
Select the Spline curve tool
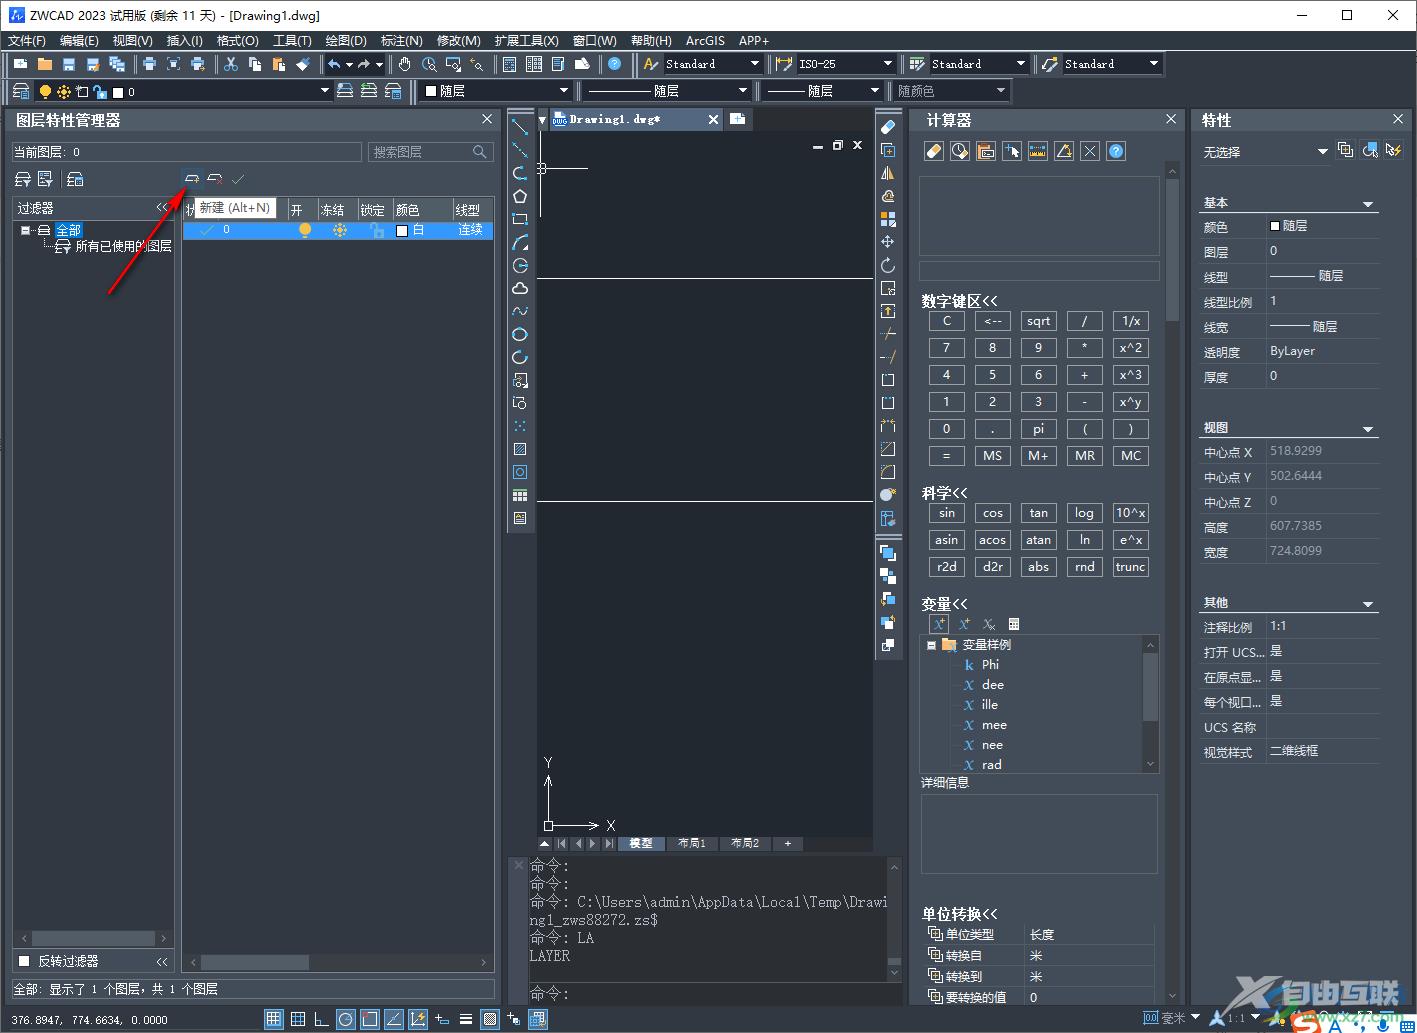520,311
